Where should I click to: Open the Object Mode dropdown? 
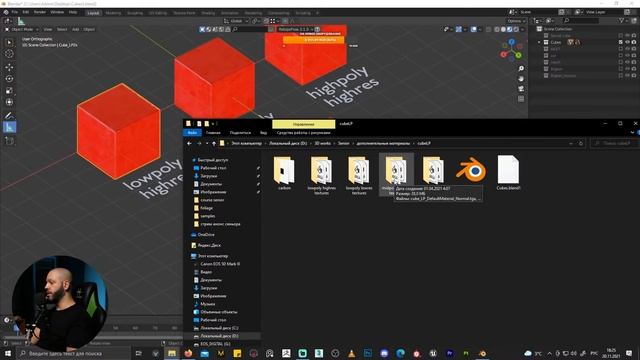coord(22,29)
